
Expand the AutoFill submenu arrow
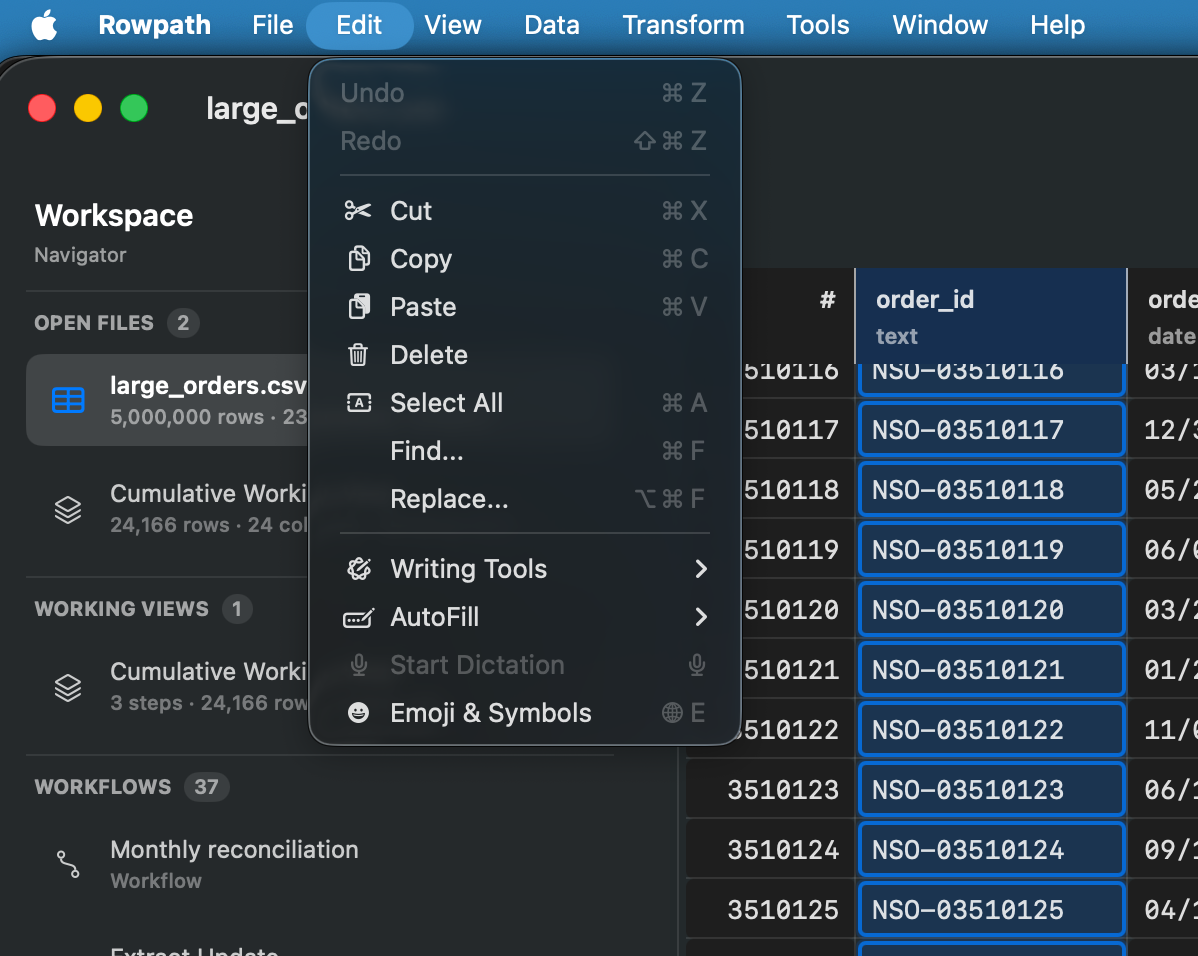701,617
